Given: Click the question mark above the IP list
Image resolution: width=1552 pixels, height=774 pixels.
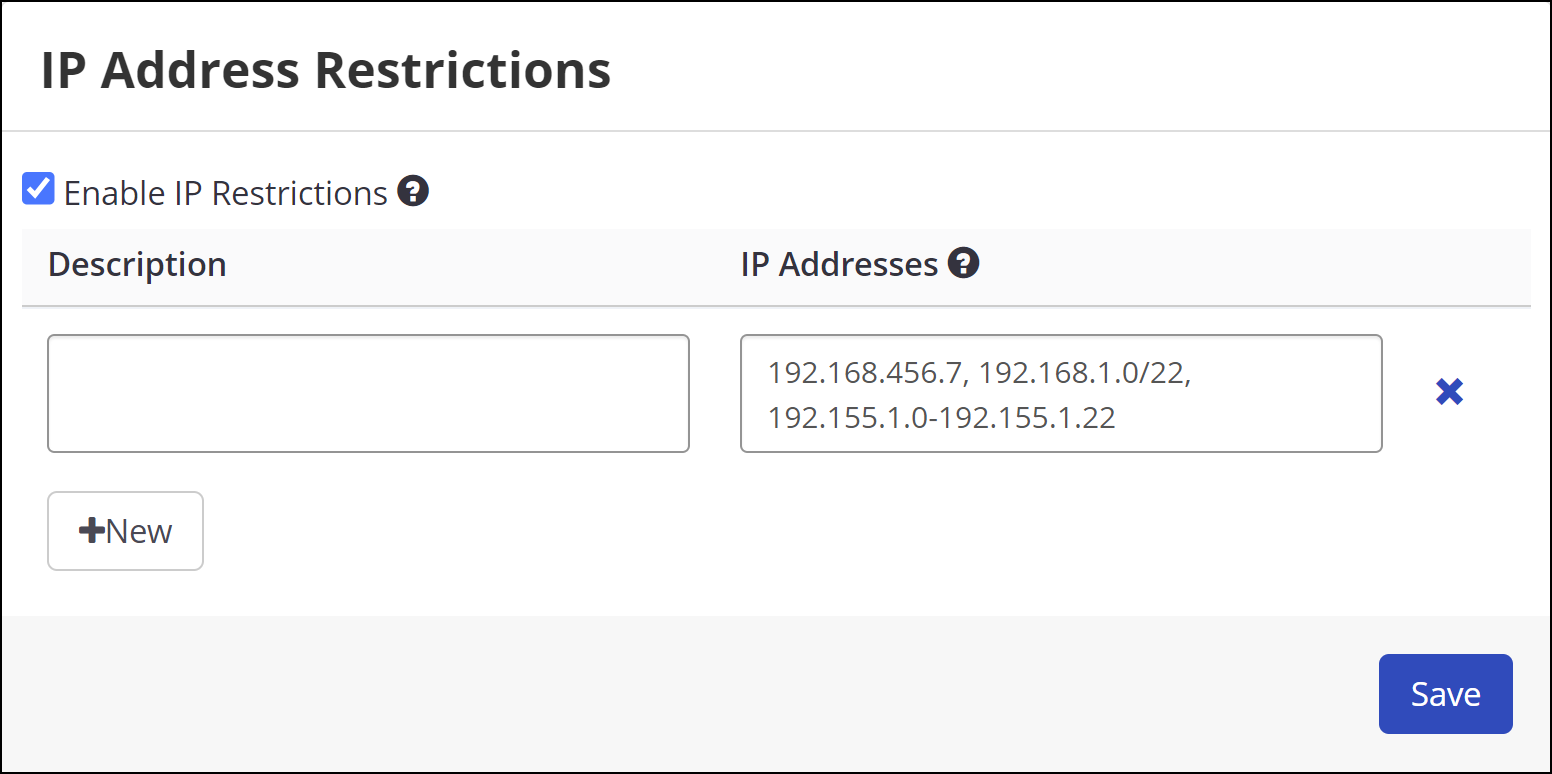Looking at the screenshot, I should point(964,263).
